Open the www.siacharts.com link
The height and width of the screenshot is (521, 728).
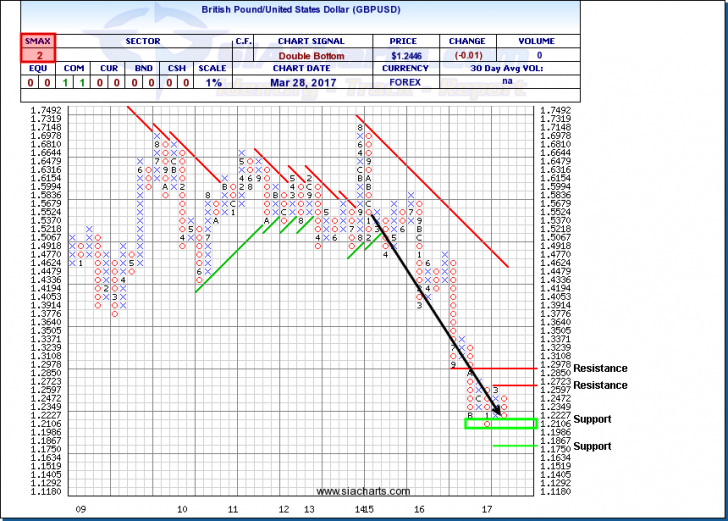pyautogui.click(x=362, y=492)
